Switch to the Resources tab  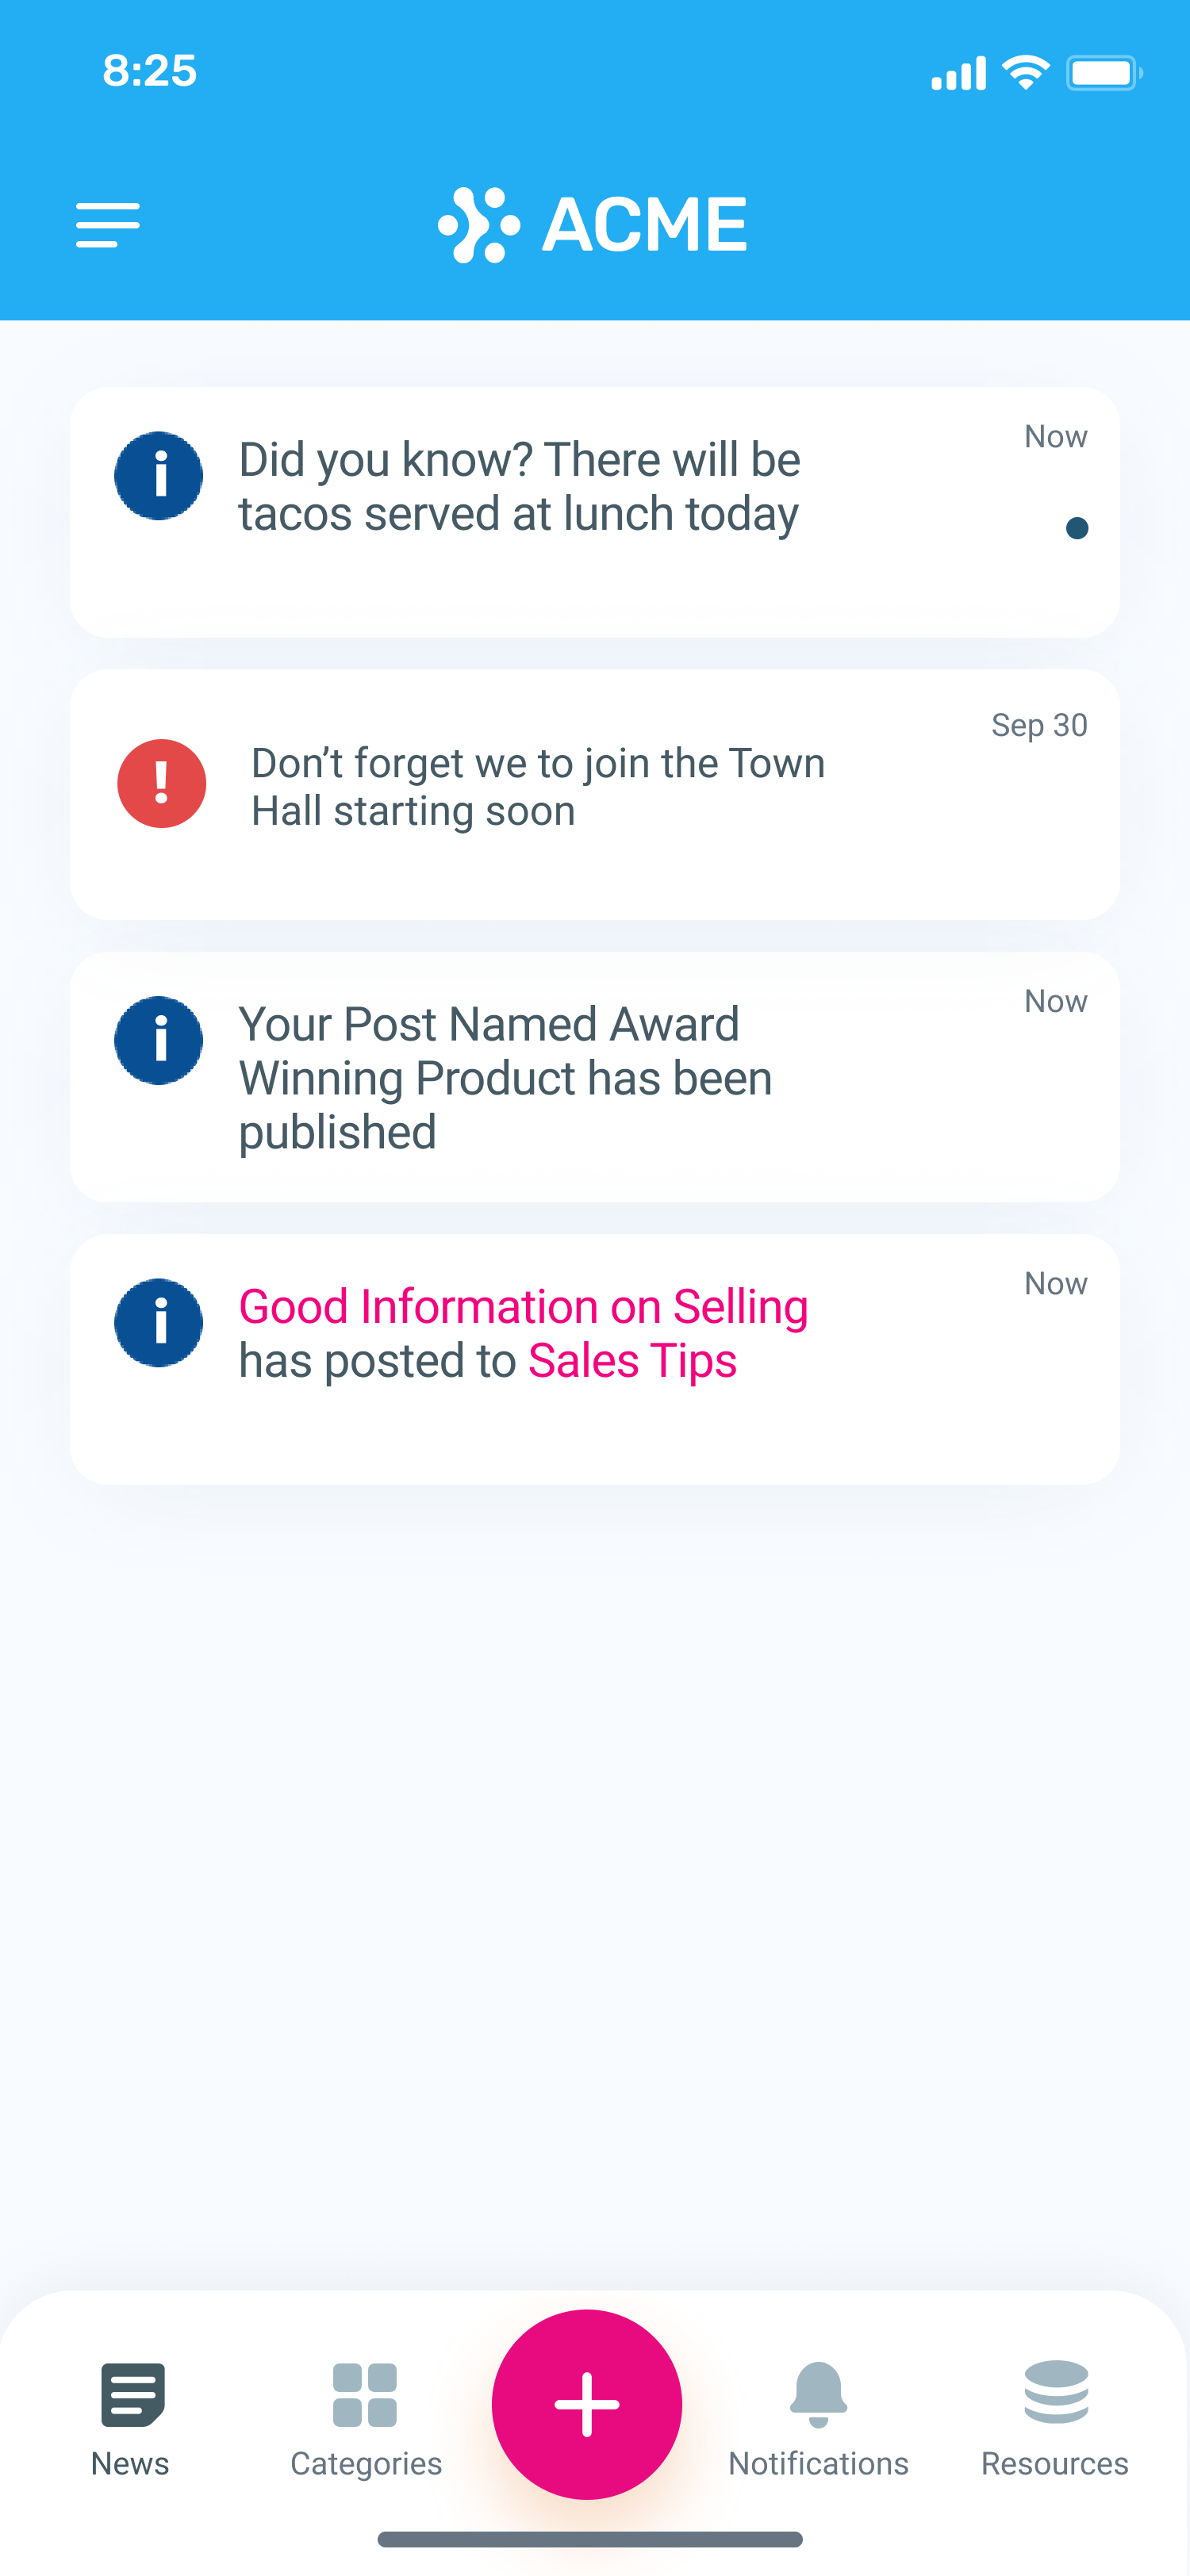tap(1055, 2418)
